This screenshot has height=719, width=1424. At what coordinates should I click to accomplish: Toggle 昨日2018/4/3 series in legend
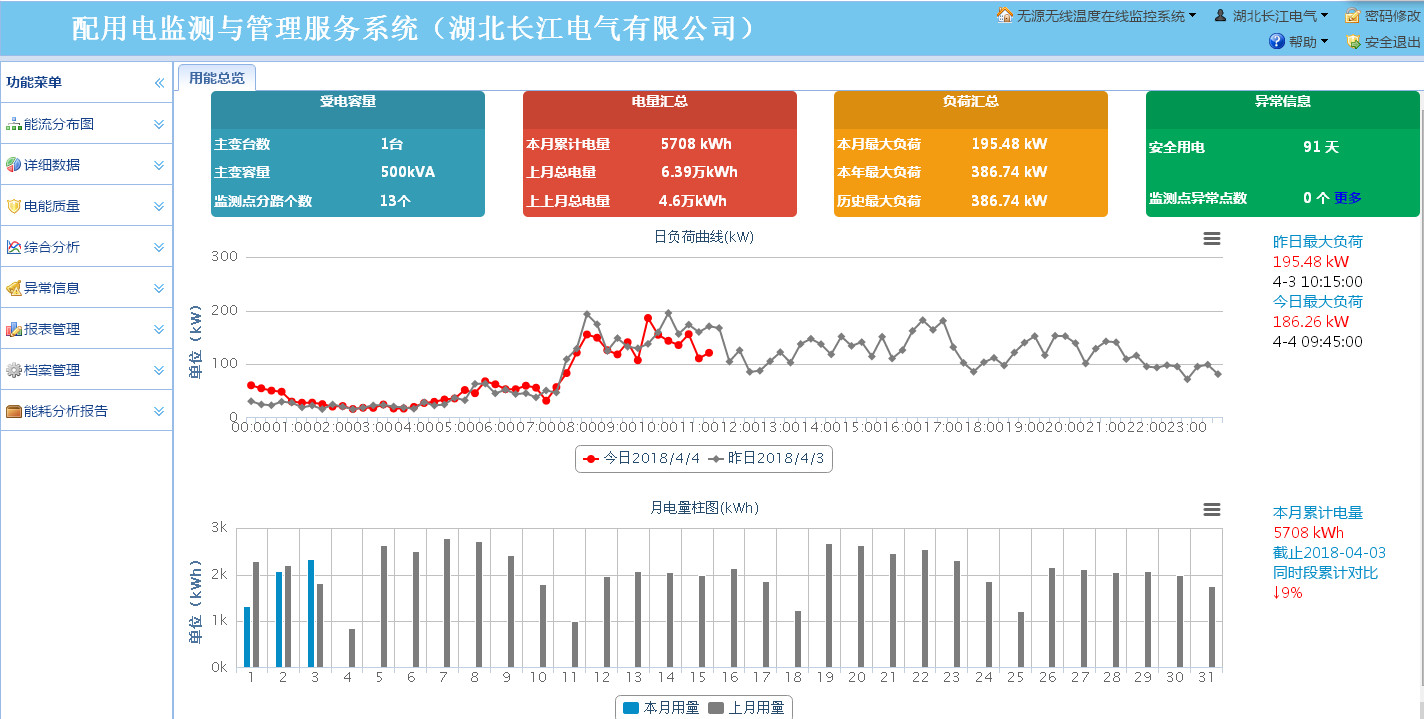(x=768, y=459)
